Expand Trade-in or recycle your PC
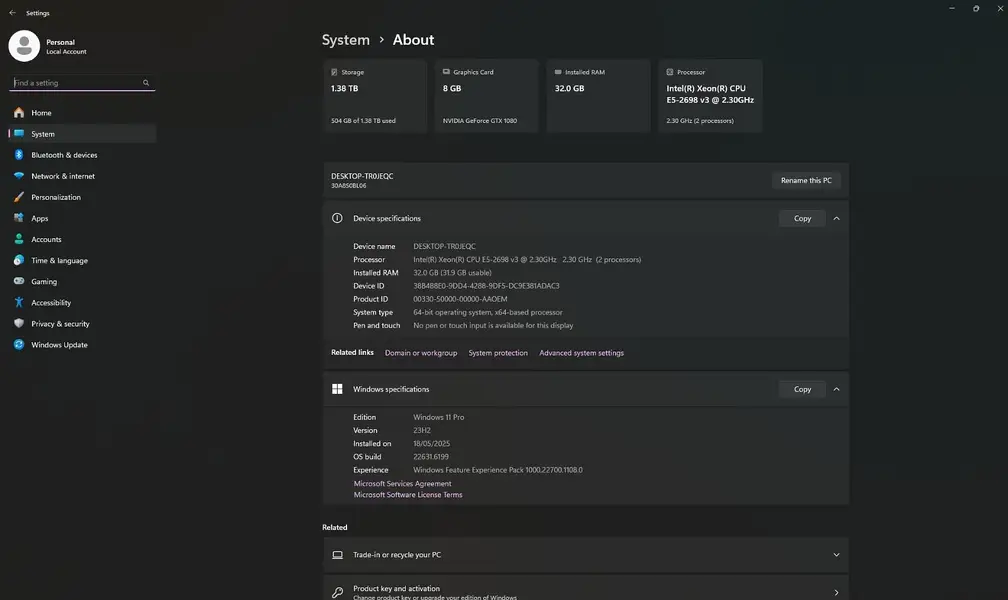Viewport: 1008px width, 600px height. [x=836, y=555]
